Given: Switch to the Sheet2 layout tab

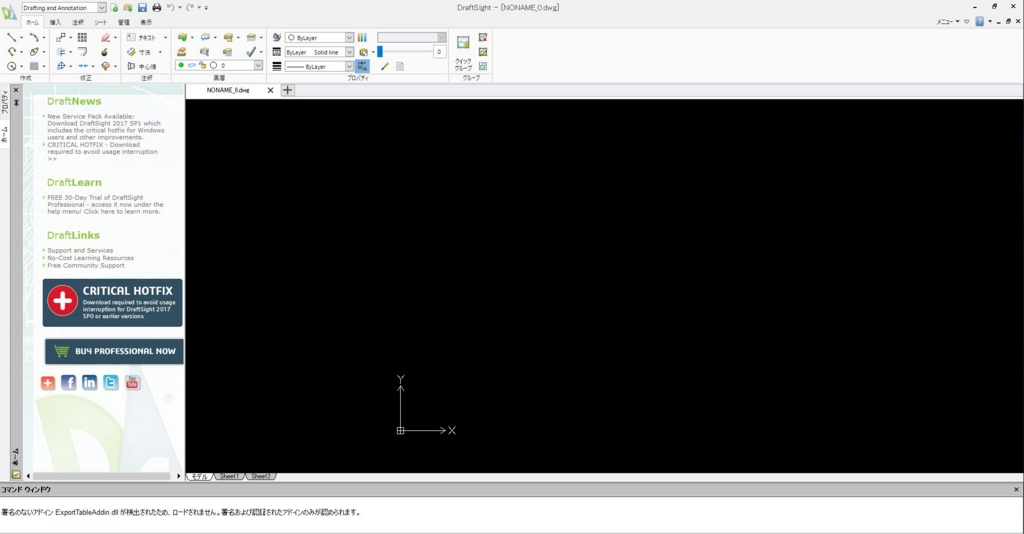Looking at the screenshot, I should point(261,477).
